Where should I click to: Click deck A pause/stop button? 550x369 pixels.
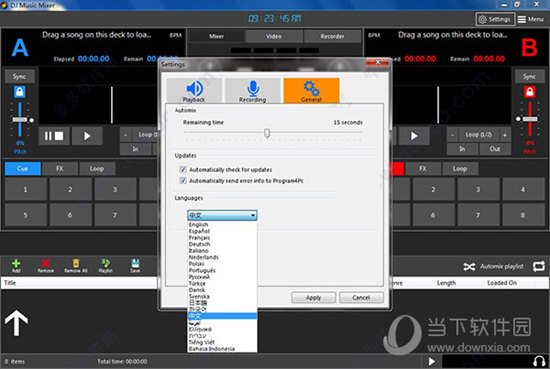tap(54, 136)
